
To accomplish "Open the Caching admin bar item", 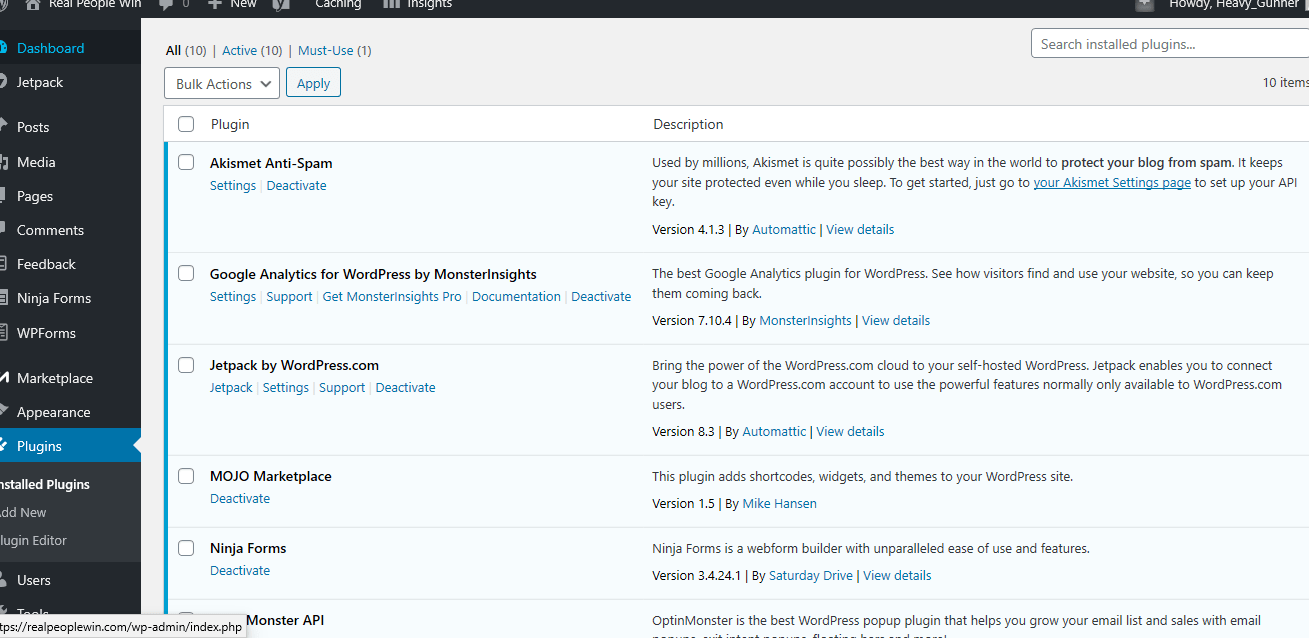I will point(337,6).
